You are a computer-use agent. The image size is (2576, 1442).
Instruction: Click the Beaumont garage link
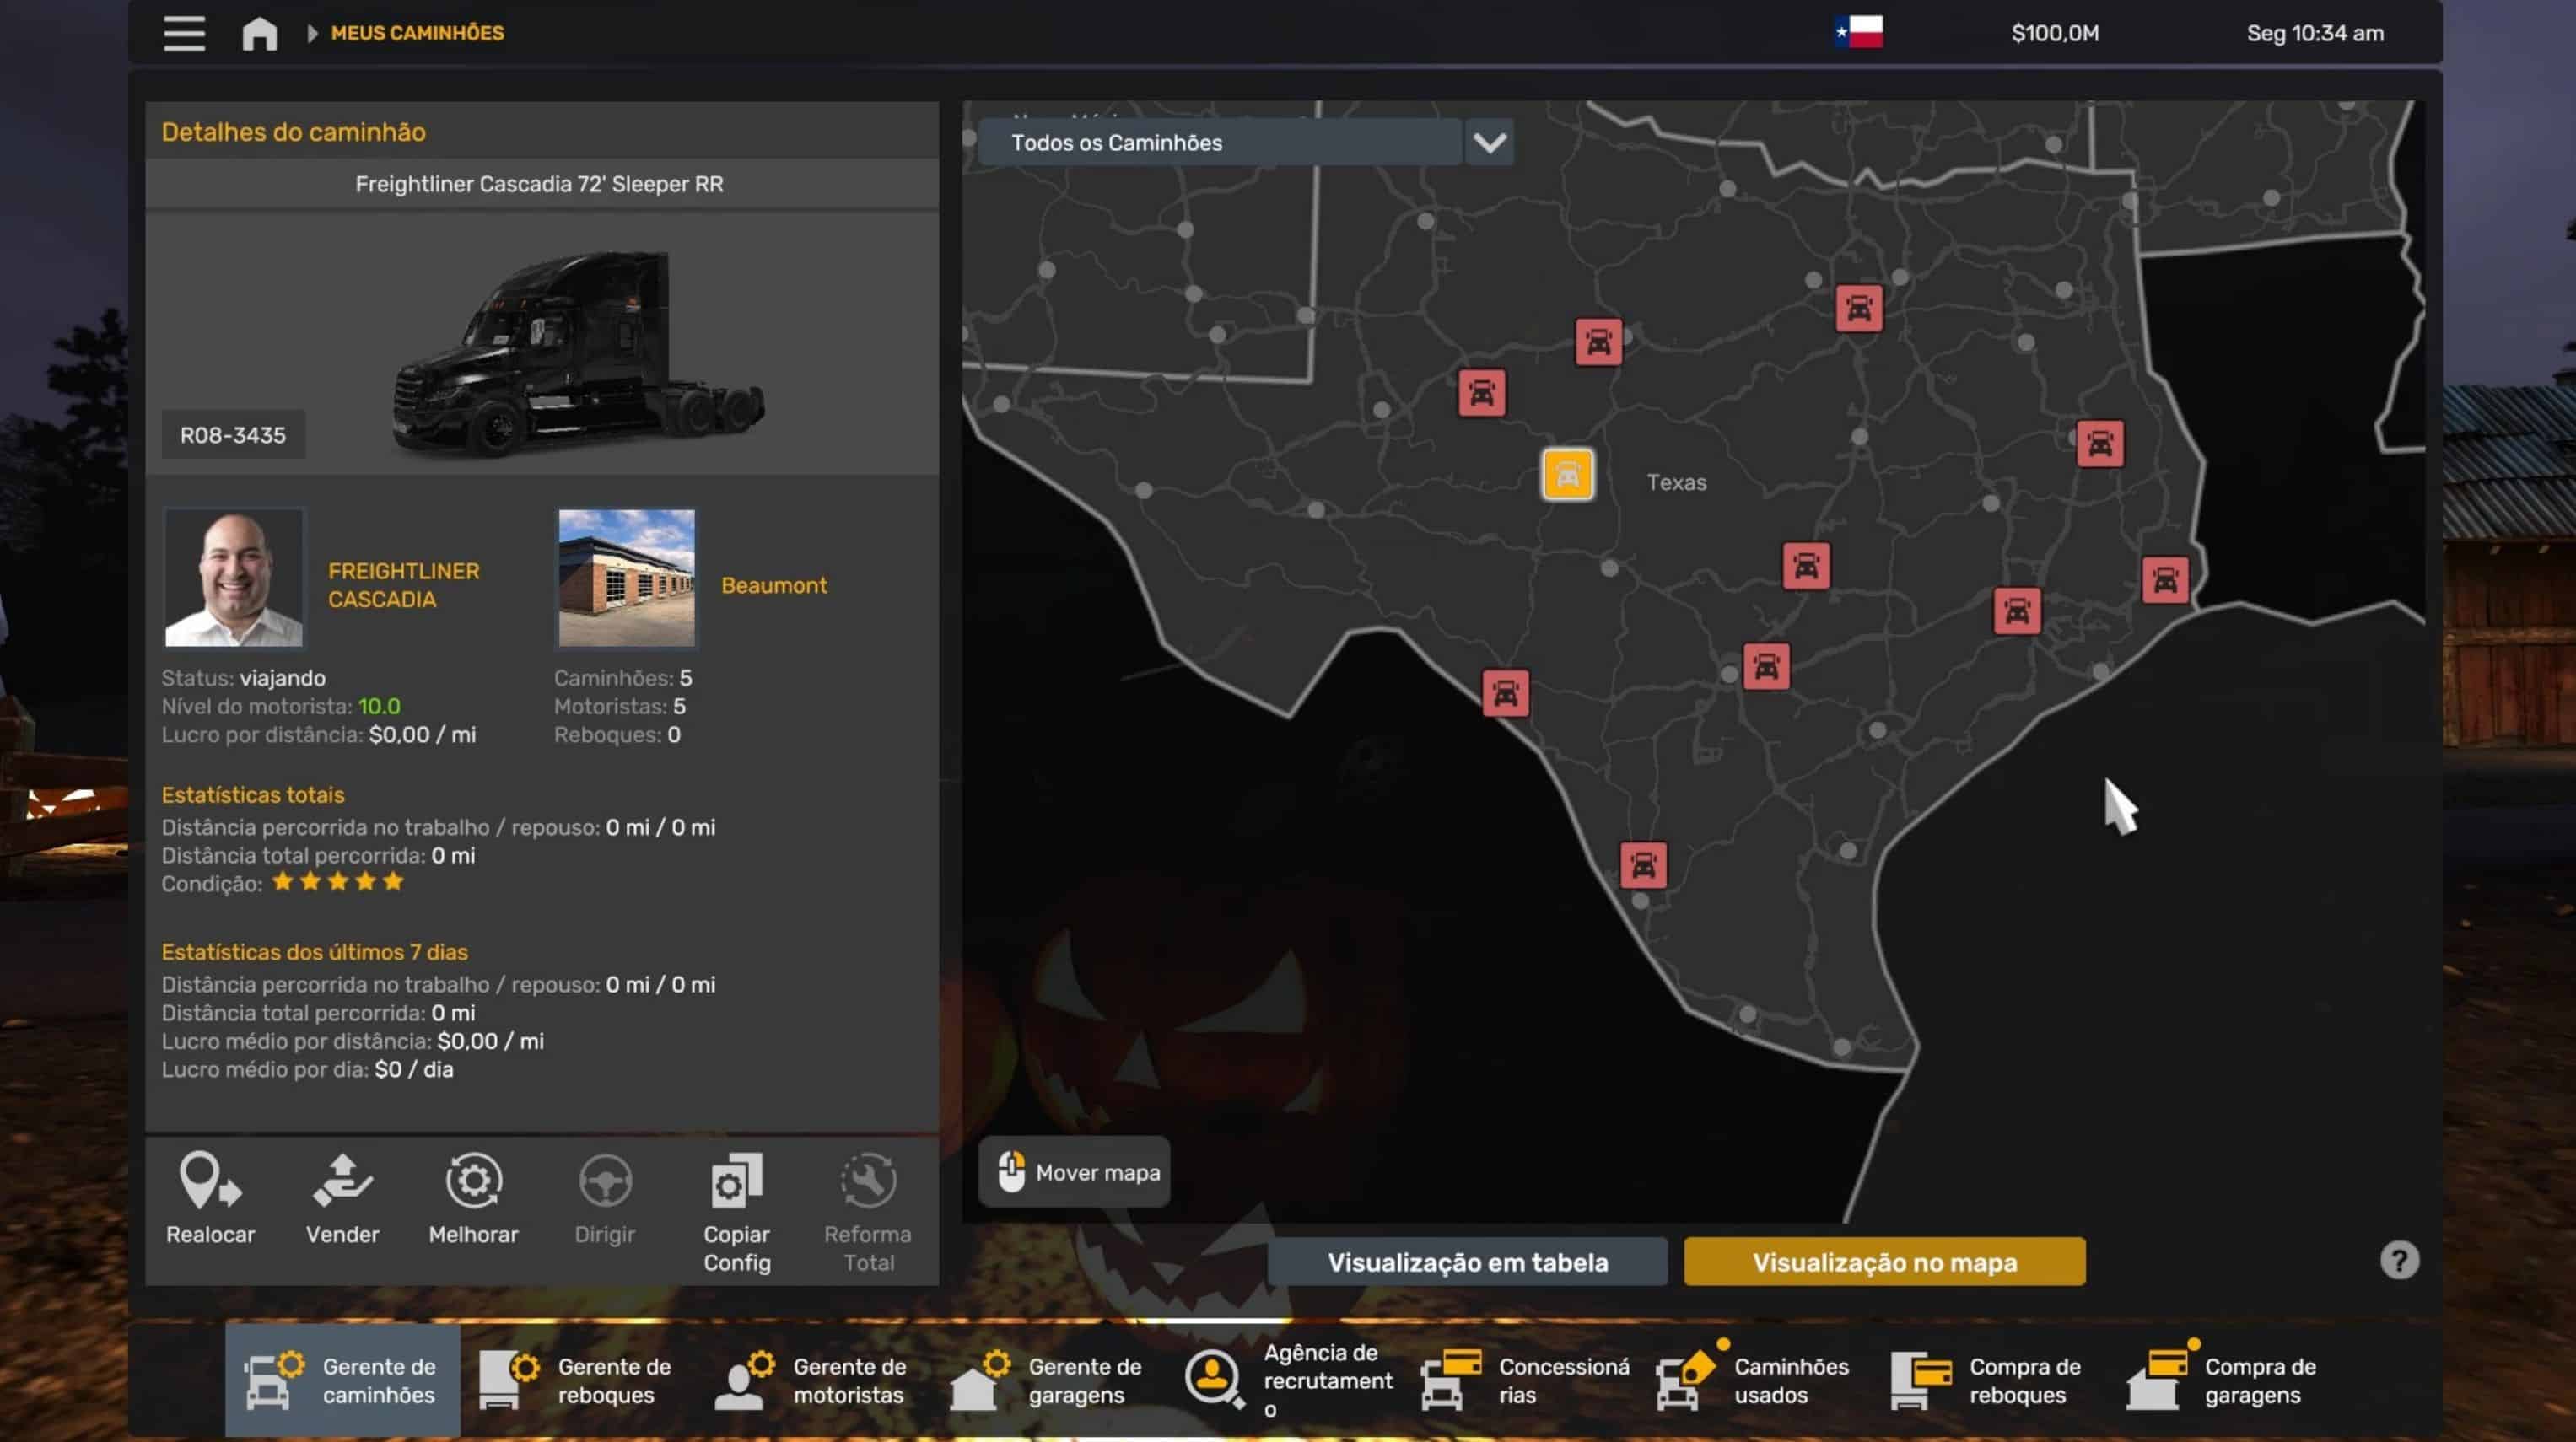[773, 585]
